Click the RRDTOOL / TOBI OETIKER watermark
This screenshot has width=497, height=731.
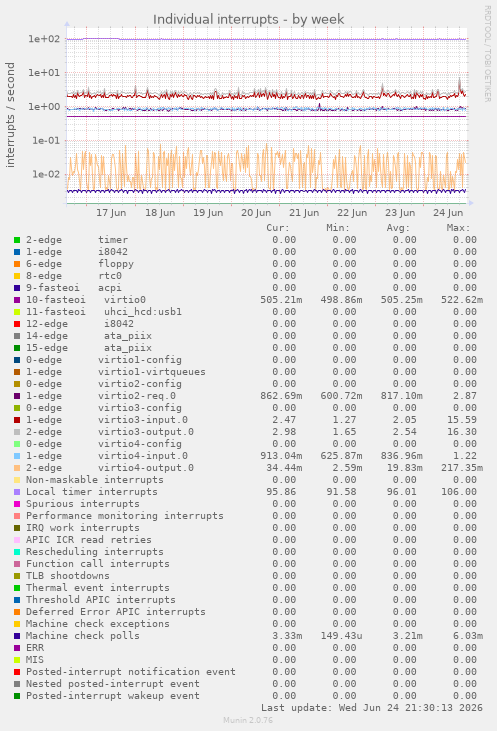[x=488, y=54]
